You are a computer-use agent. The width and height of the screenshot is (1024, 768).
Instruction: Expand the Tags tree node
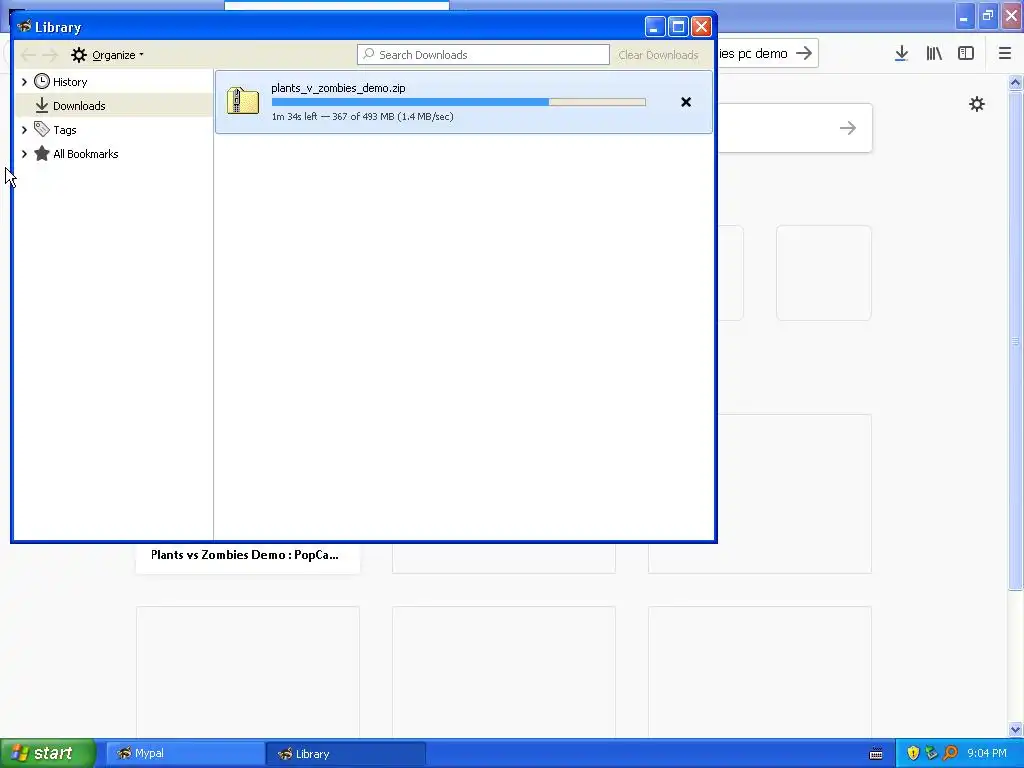[24, 130]
